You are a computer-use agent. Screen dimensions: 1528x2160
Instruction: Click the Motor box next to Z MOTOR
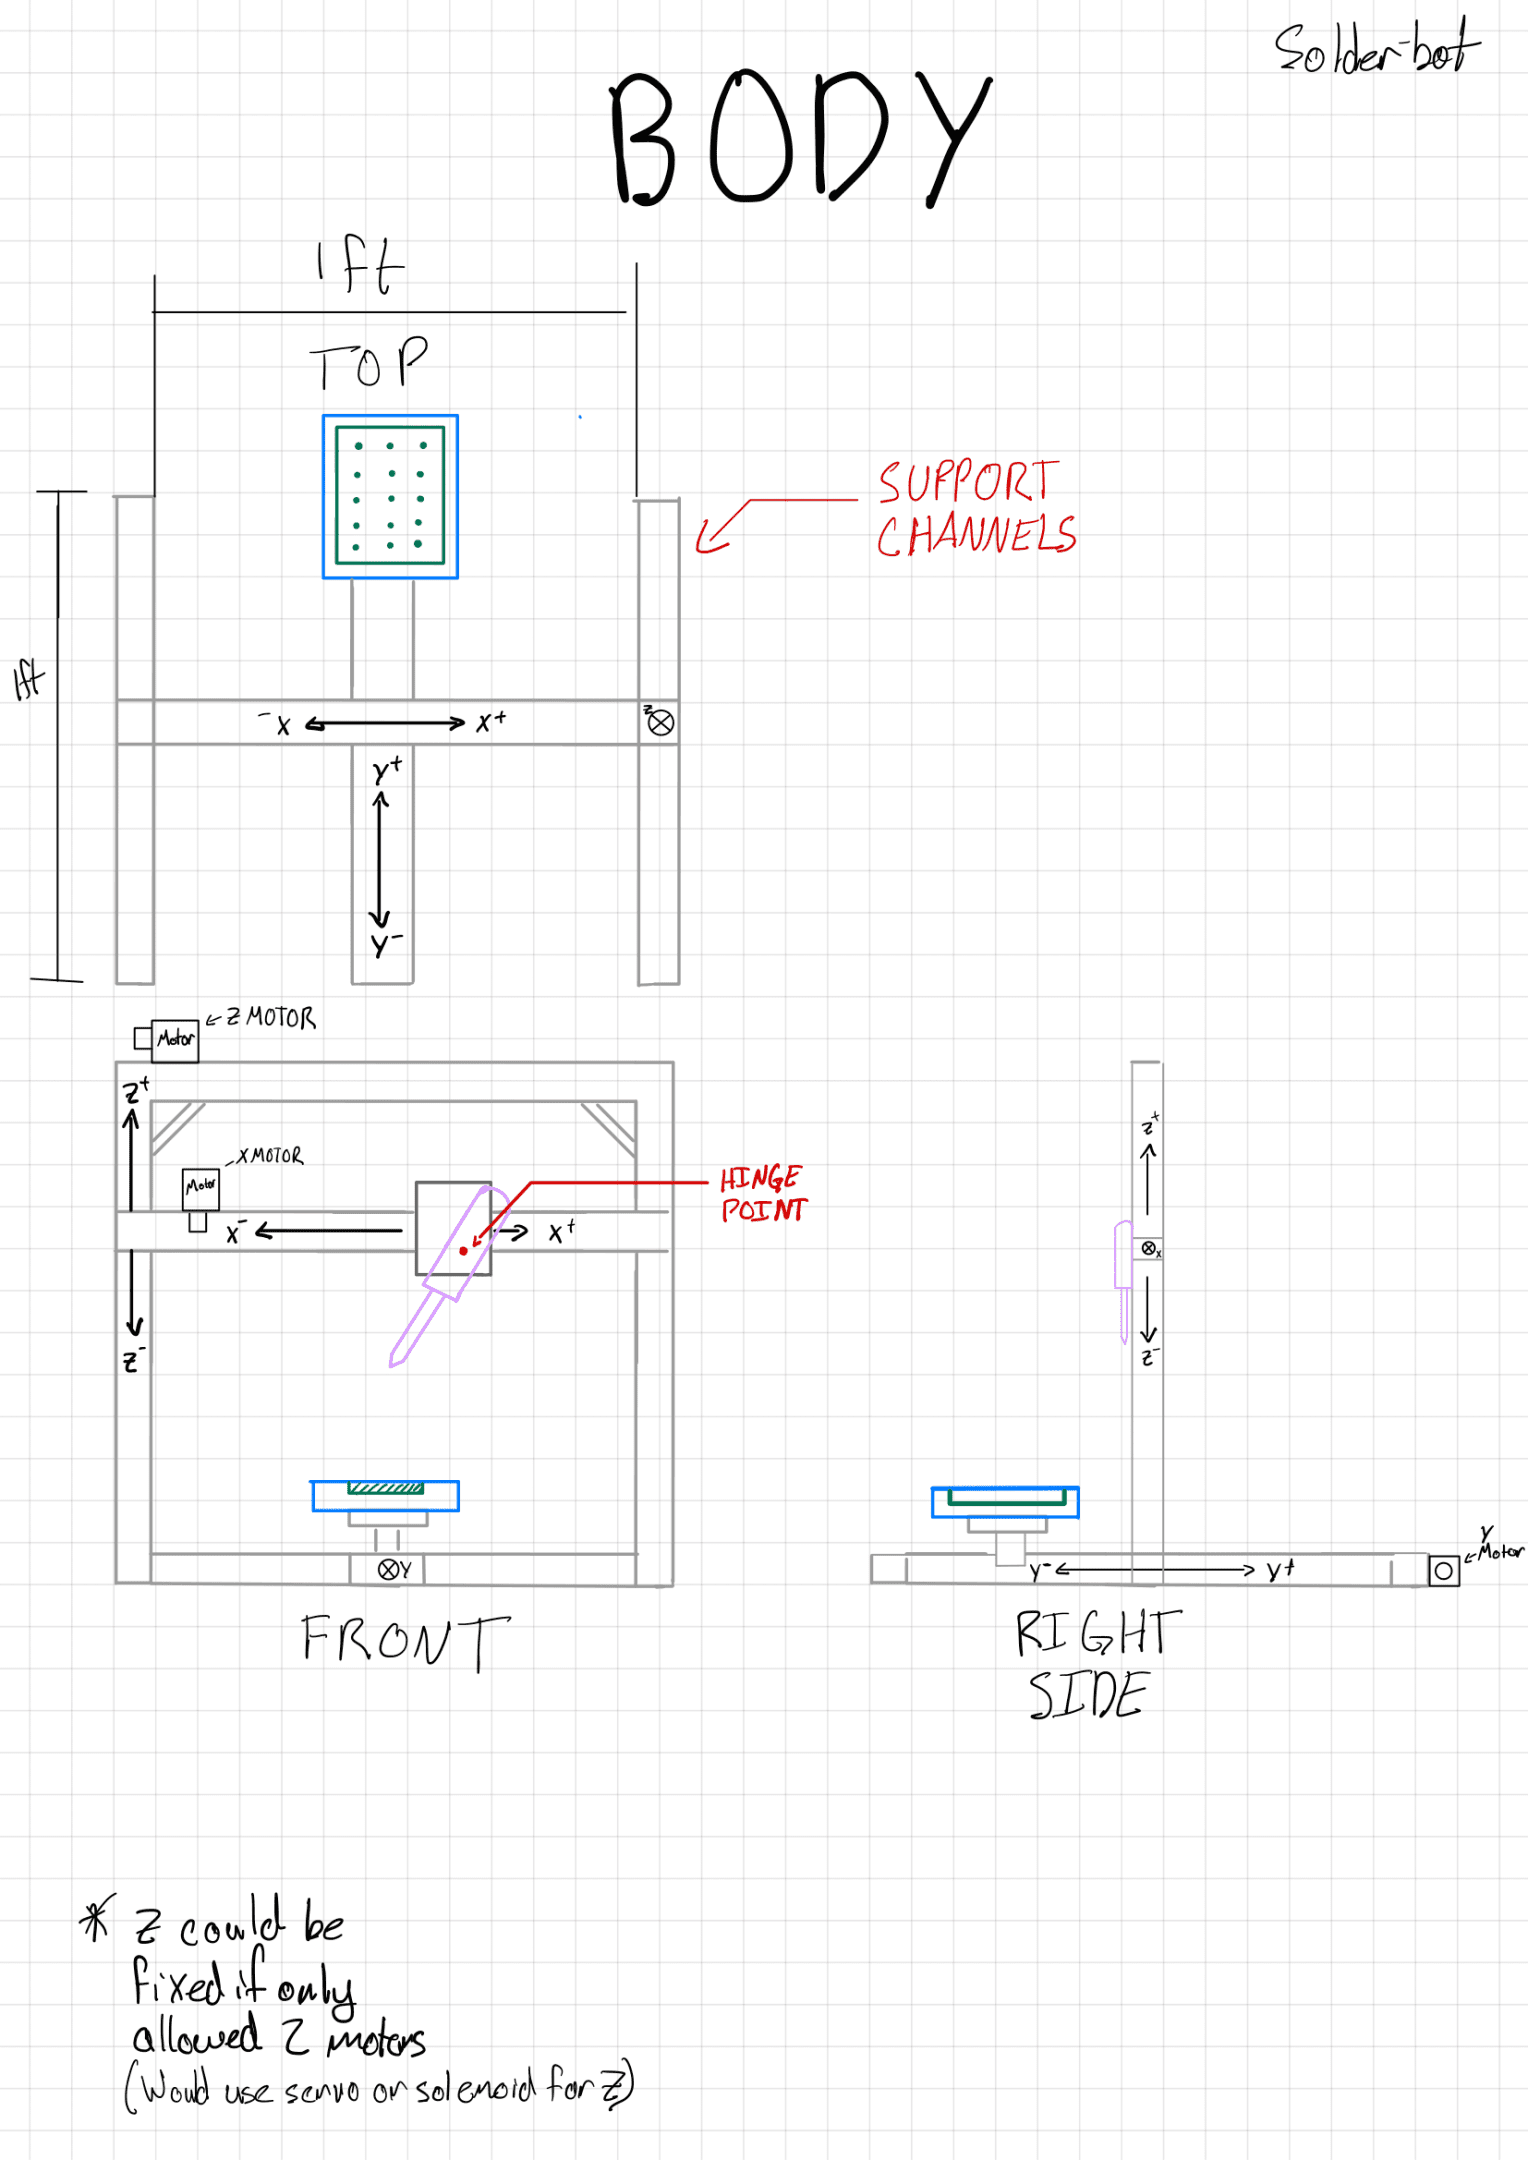[175, 1040]
